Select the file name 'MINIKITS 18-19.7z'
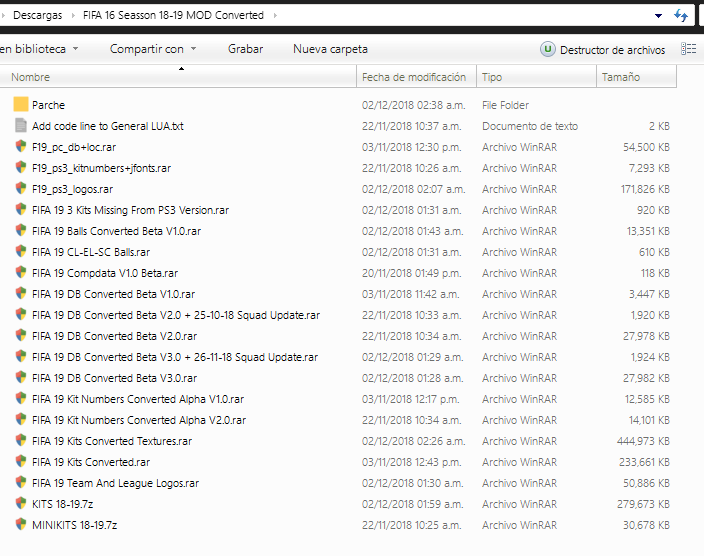The height and width of the screenshot is (556, 704). (x=75, y=525)
